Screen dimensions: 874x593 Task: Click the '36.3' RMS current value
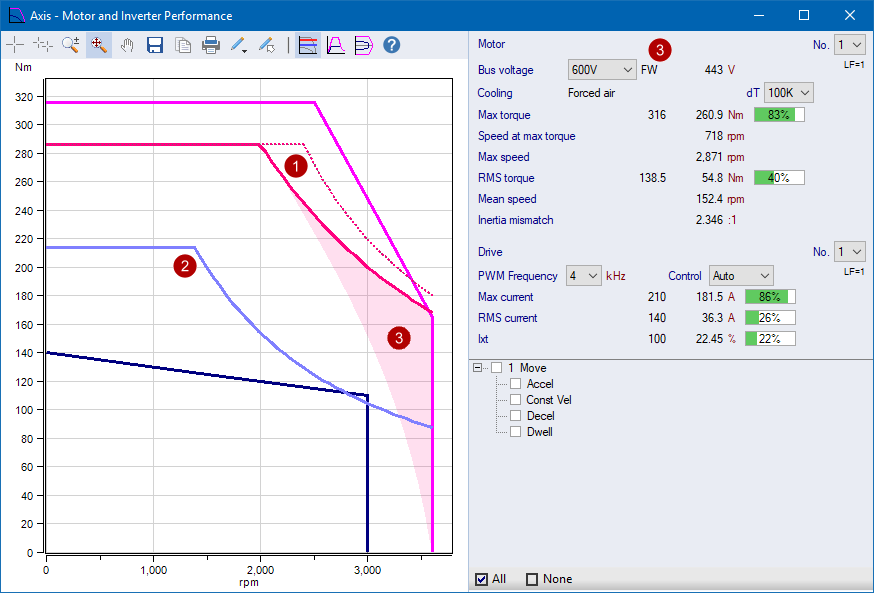point(712,318)
